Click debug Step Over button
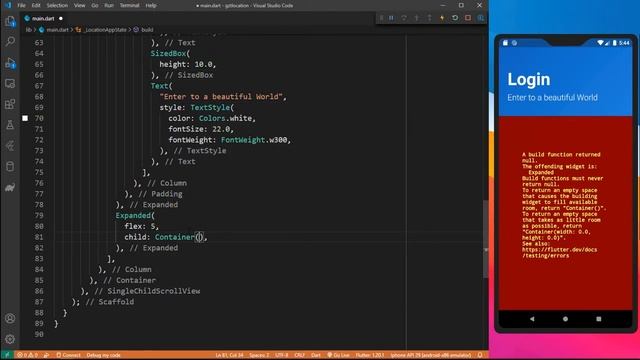Image resolution: width=640 pixels, height=360 pixels. (404, 18)
